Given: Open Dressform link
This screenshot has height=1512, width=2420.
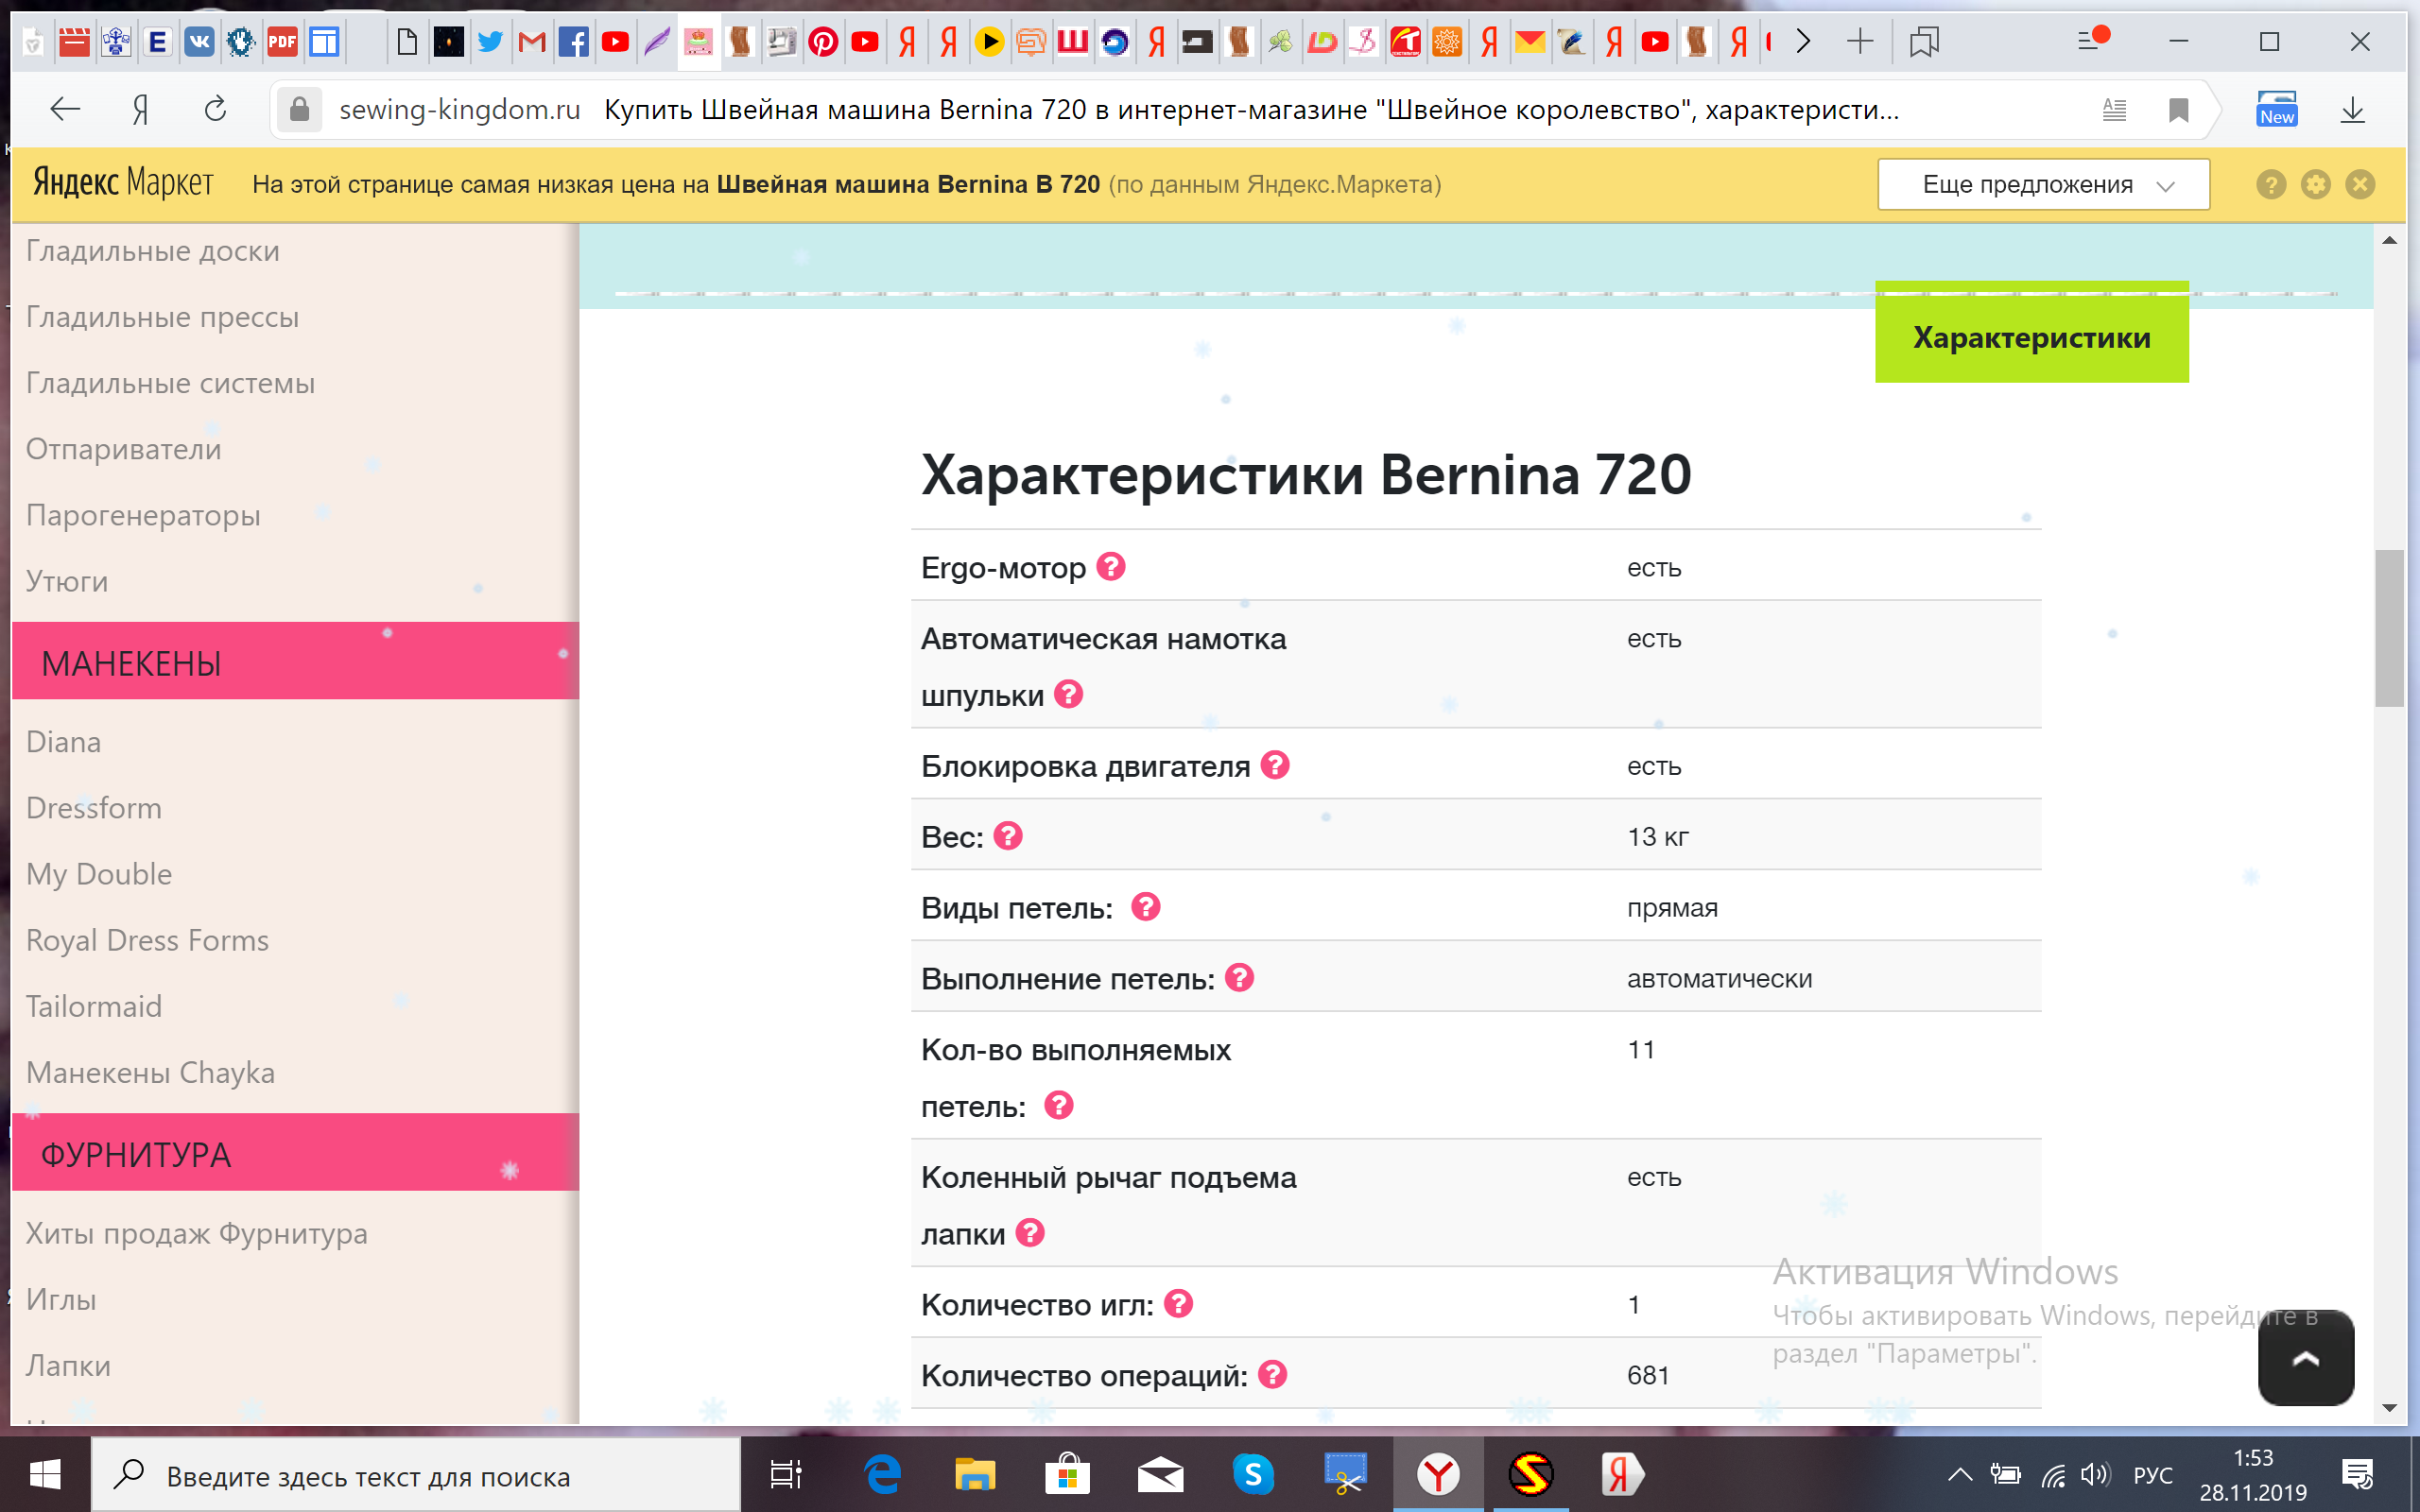Looking at the screenshot, I should [x=94, y=808].
